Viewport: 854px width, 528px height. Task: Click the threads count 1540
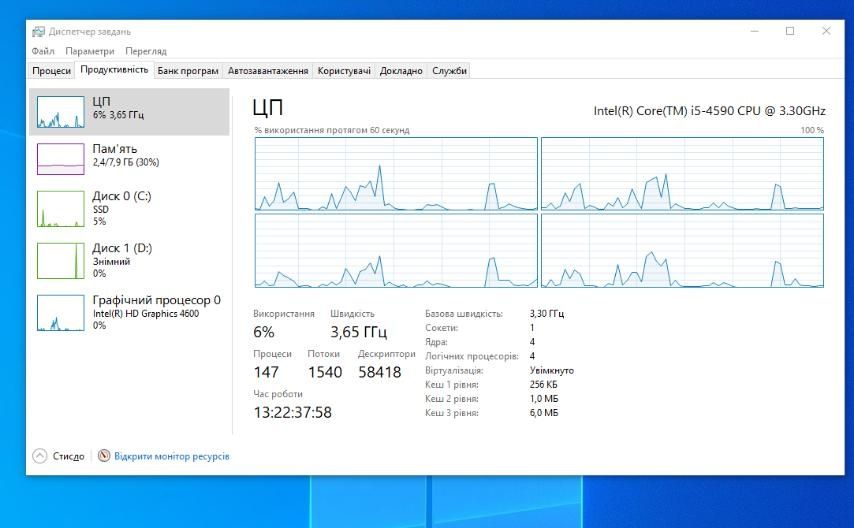325,372
